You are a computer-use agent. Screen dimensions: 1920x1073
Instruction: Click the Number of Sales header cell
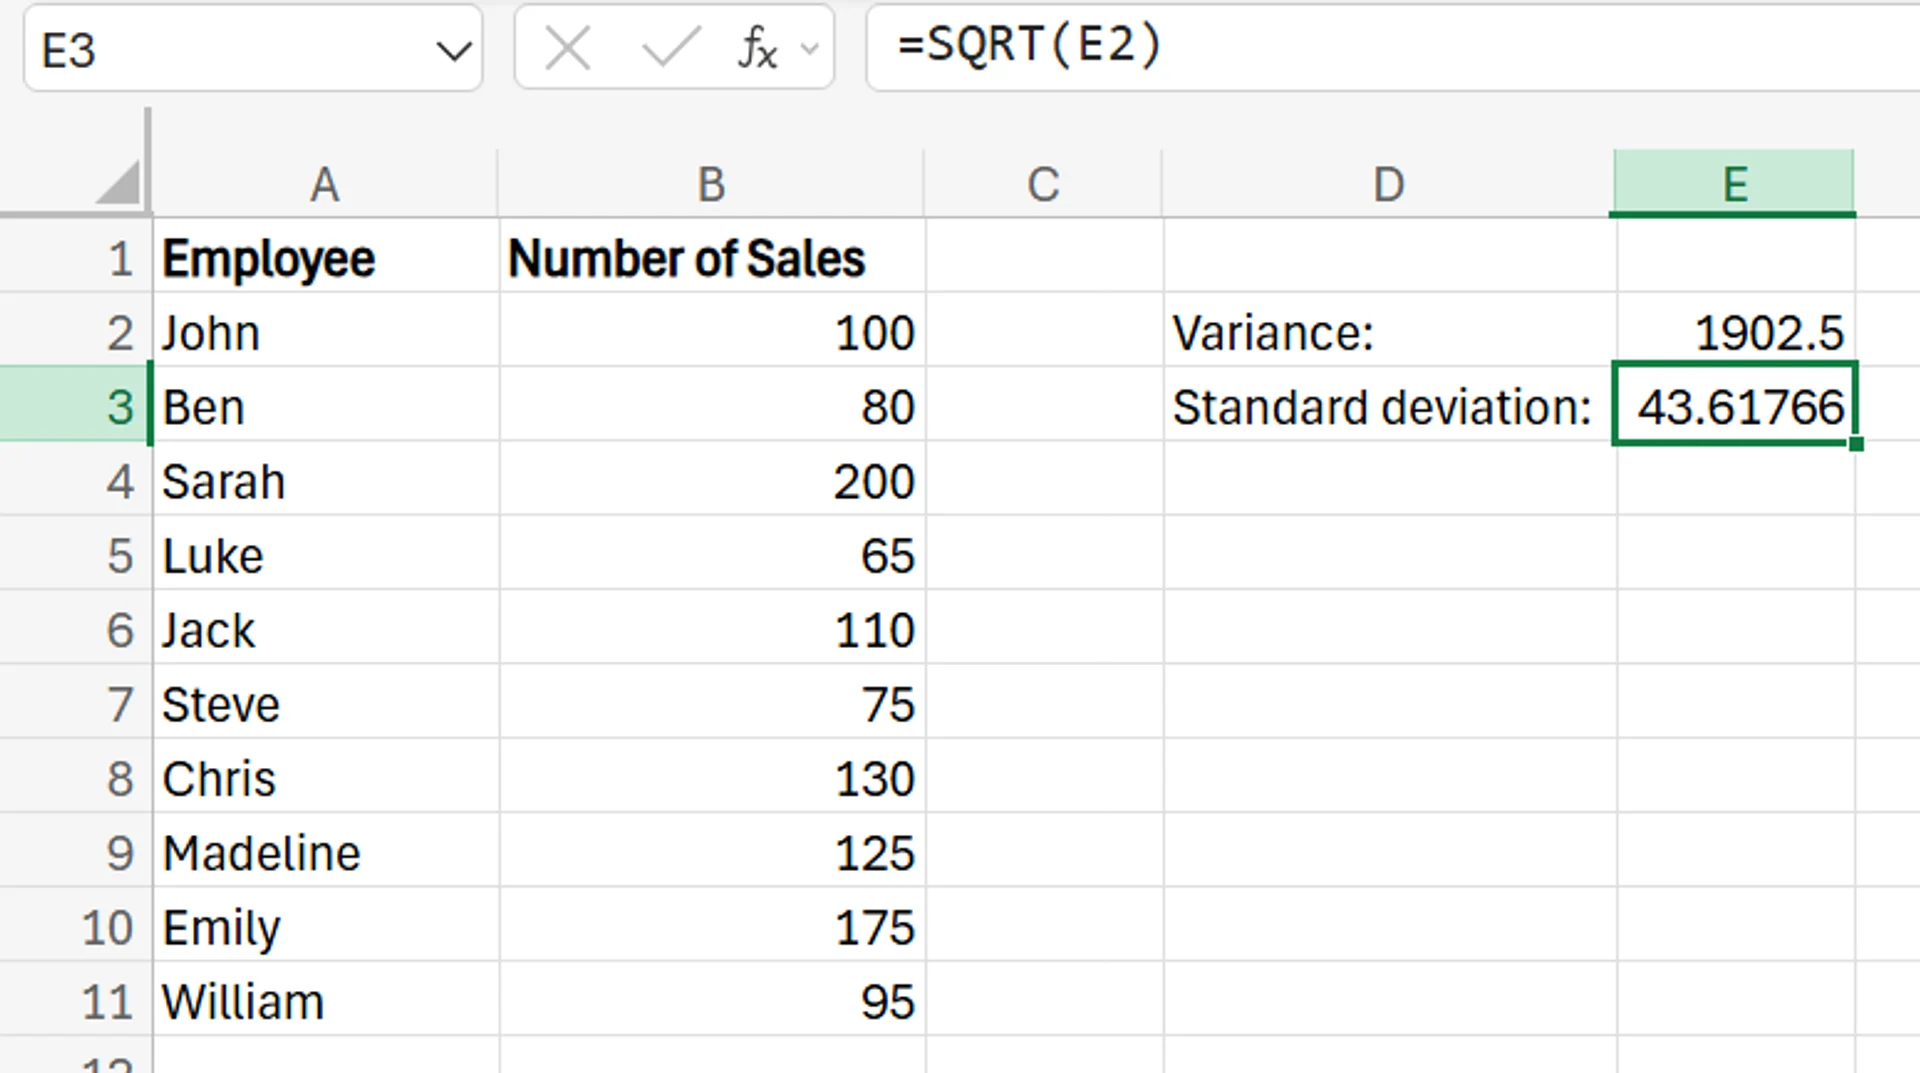click(712, 257)
